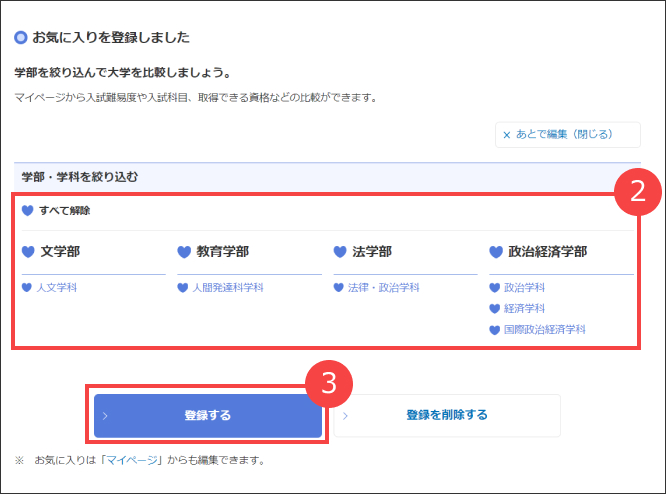Click heart icon beside すべて解除

pos(28,211)
